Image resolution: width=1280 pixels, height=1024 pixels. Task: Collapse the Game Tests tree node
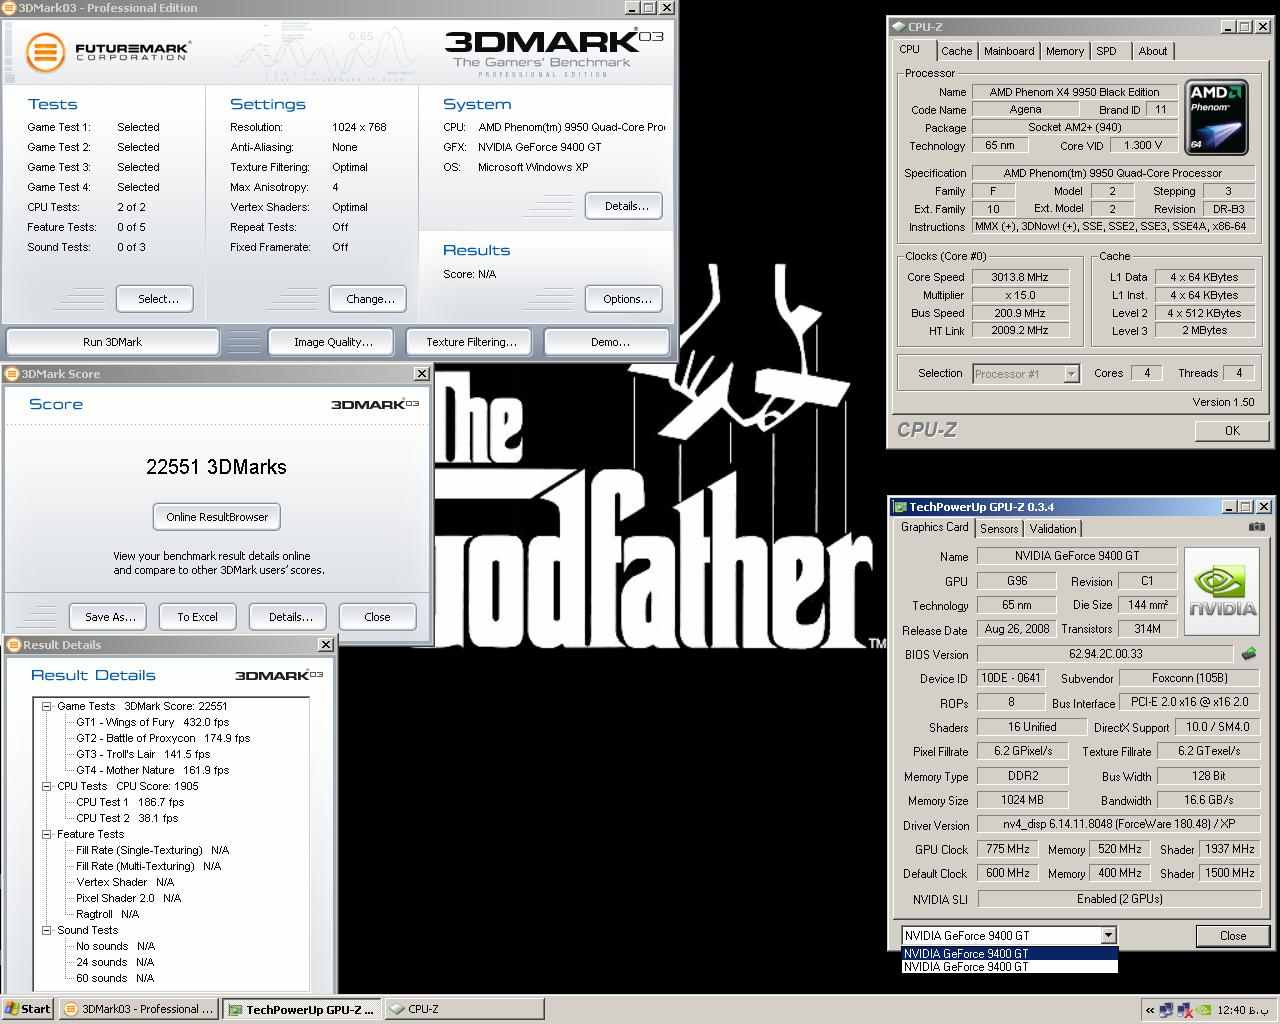pos(46,706)
